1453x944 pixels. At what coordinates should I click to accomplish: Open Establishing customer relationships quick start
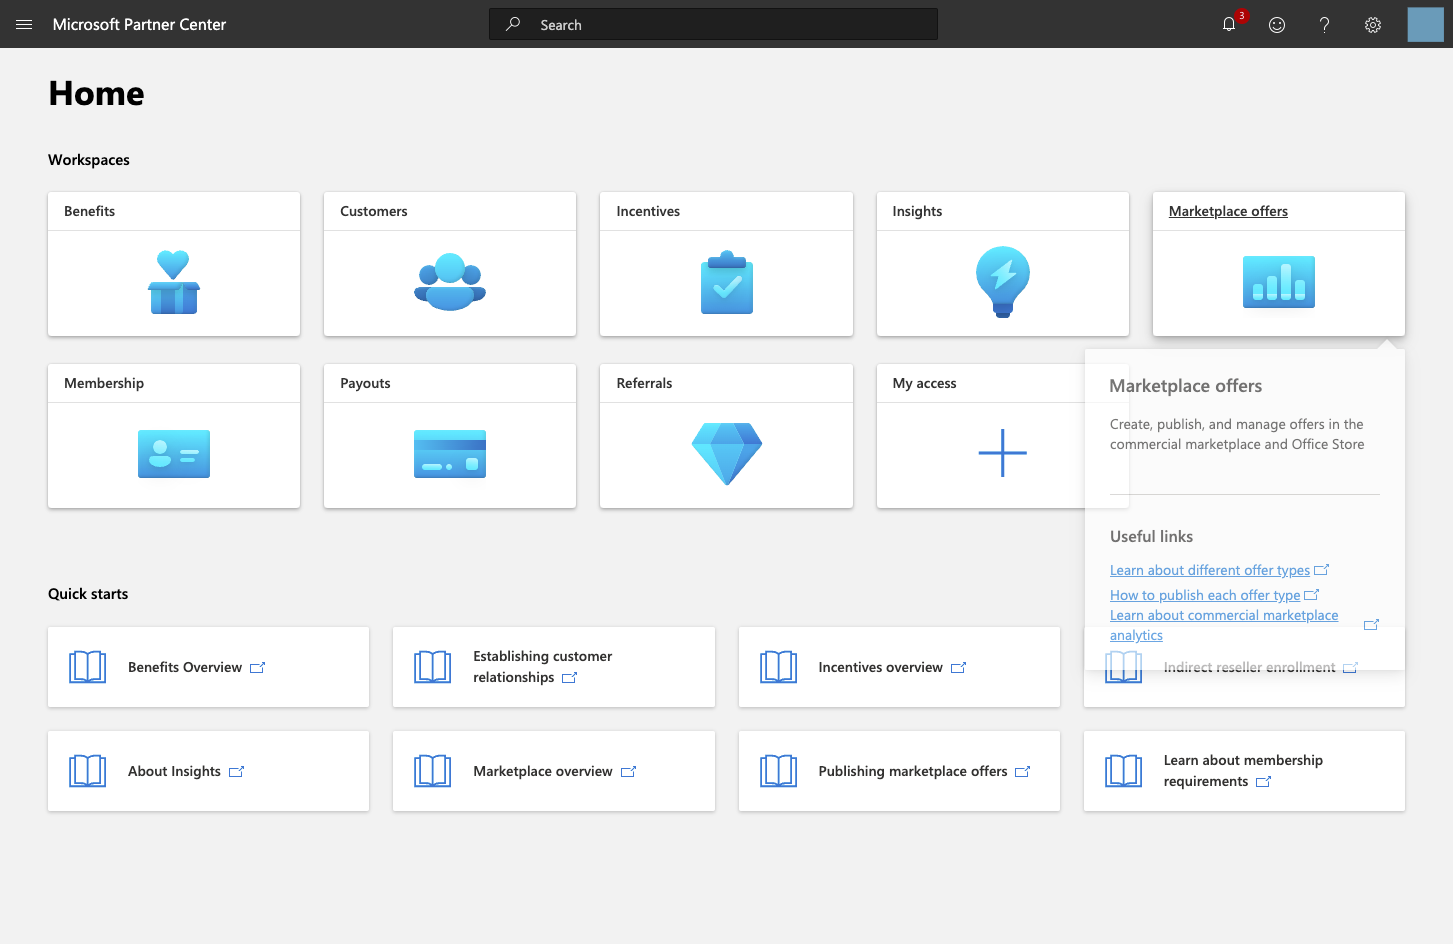pos(554,667)
